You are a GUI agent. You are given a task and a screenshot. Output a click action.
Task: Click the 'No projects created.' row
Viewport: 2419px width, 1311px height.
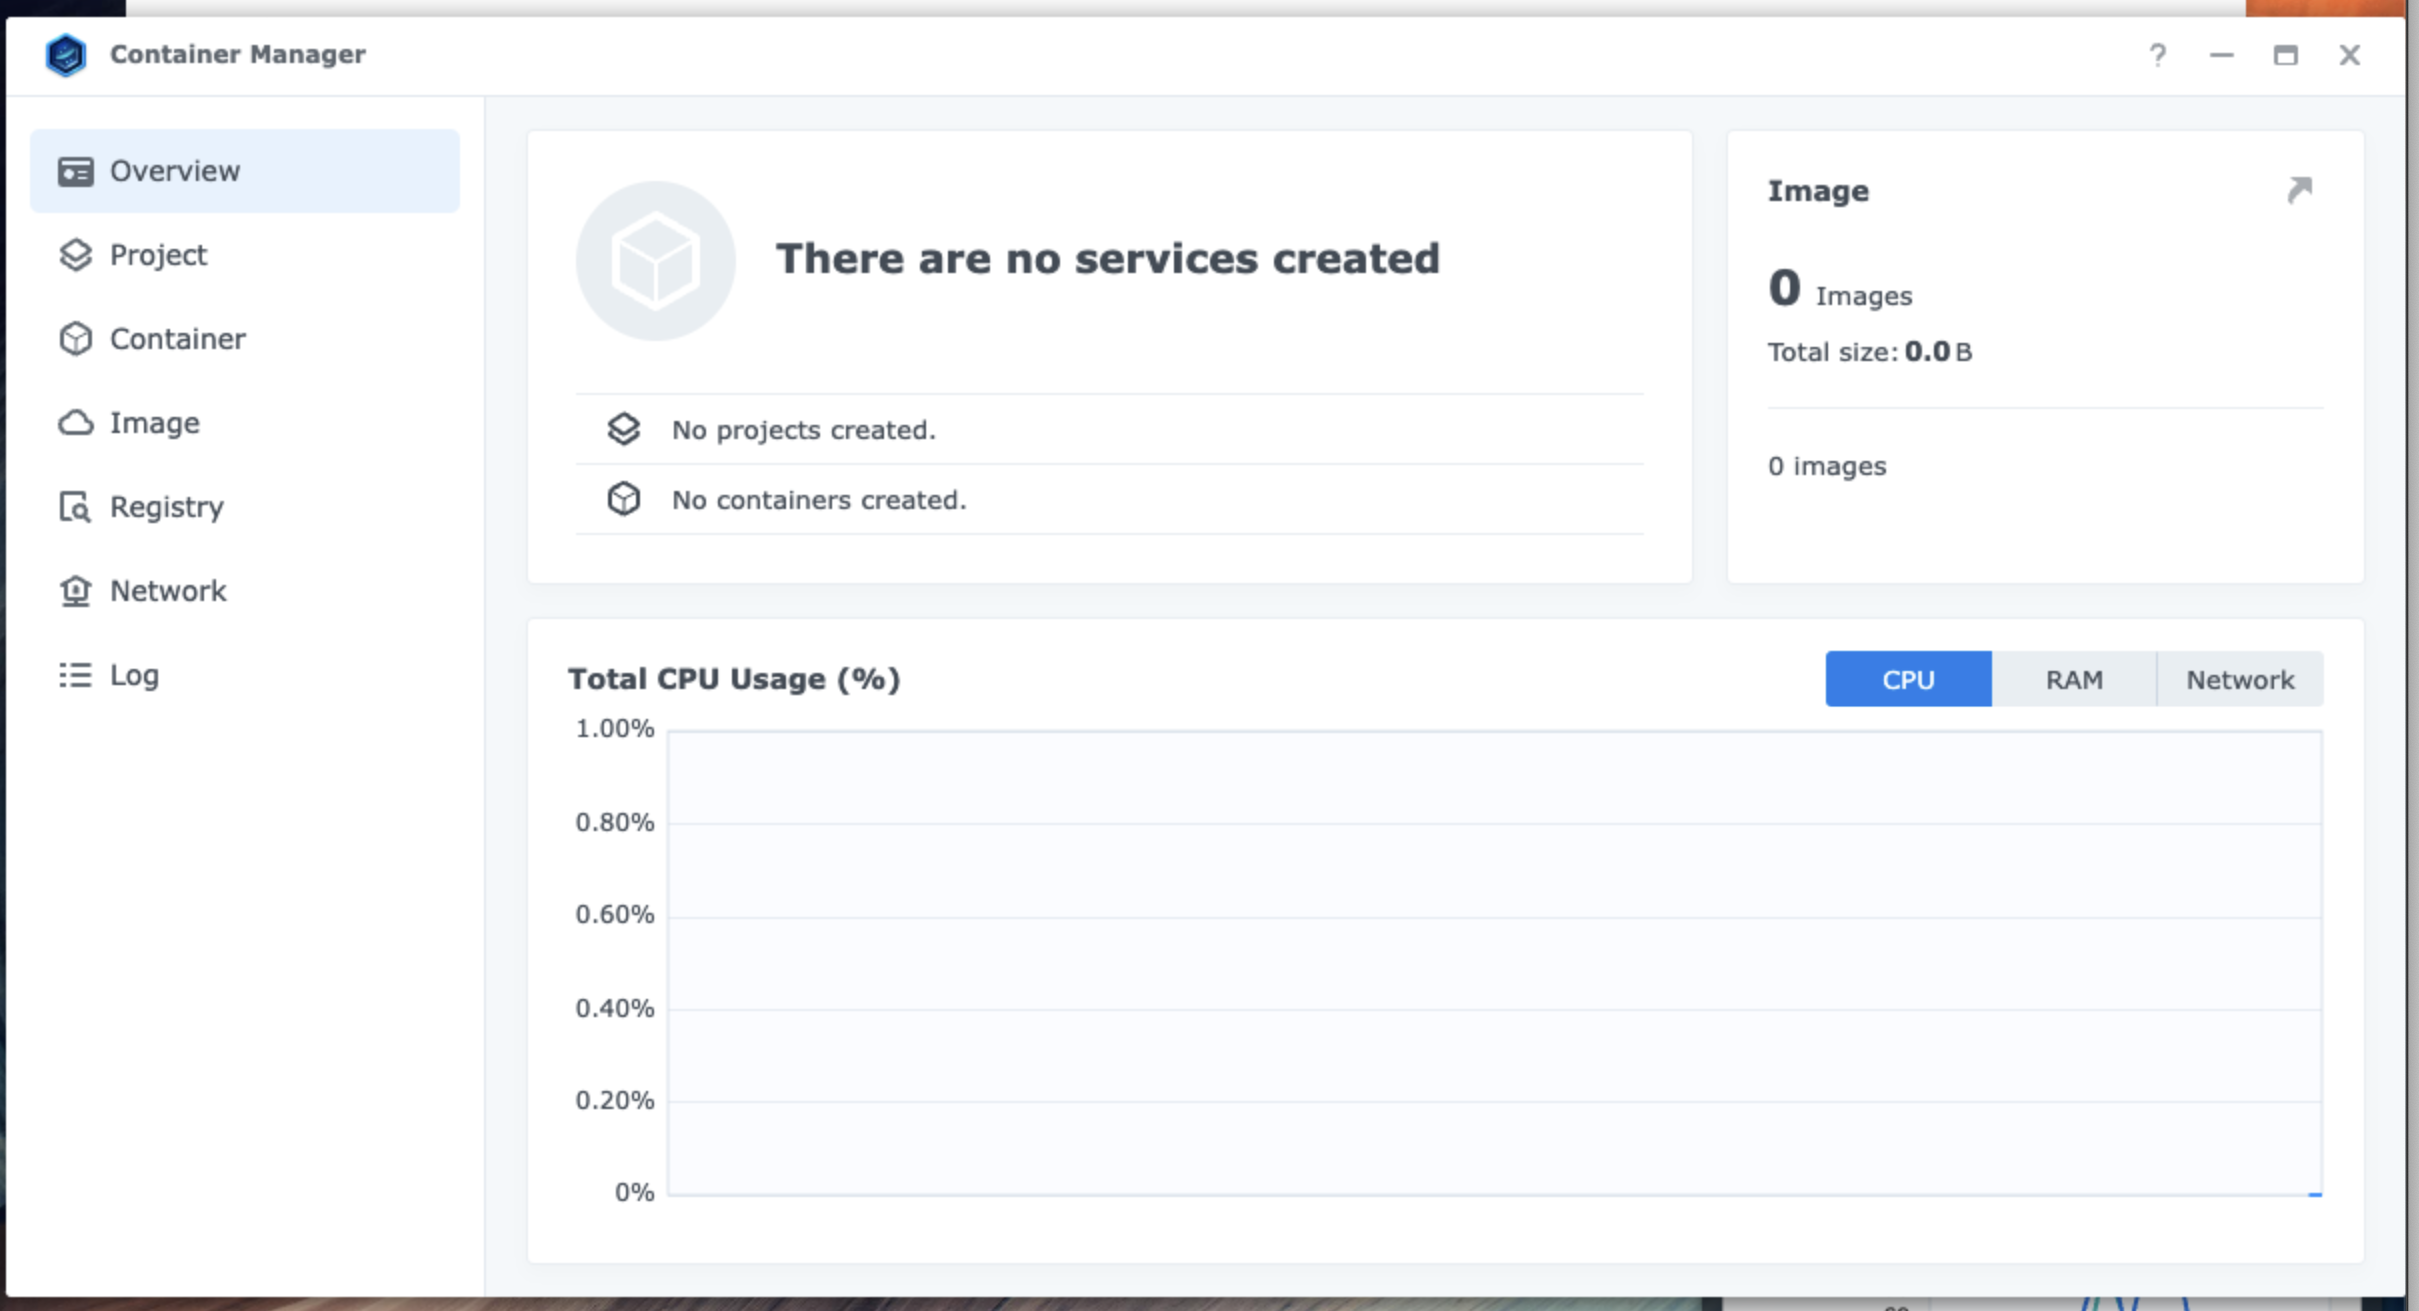1109,429
